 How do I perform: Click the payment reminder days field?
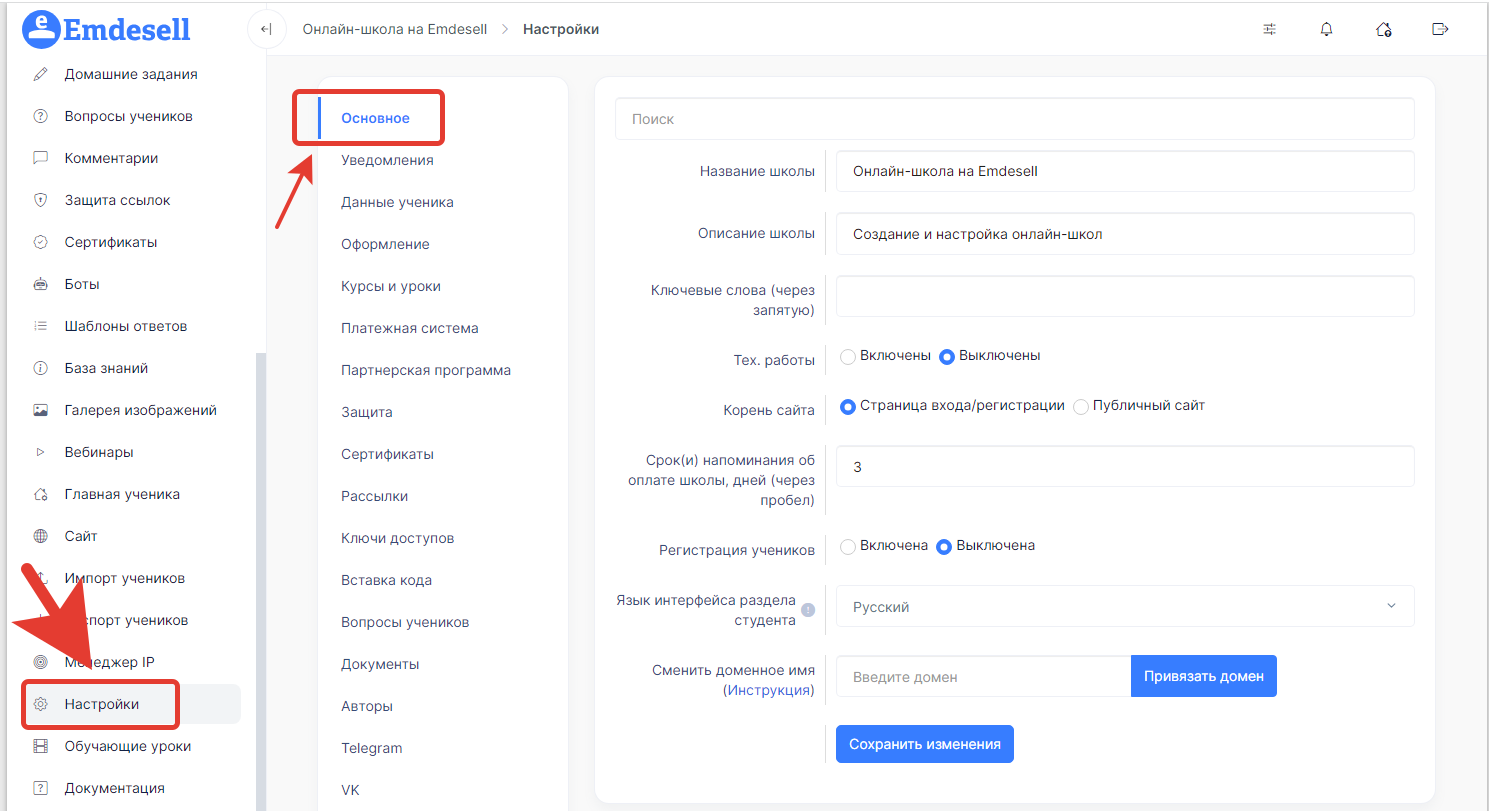click(1125, 466)
